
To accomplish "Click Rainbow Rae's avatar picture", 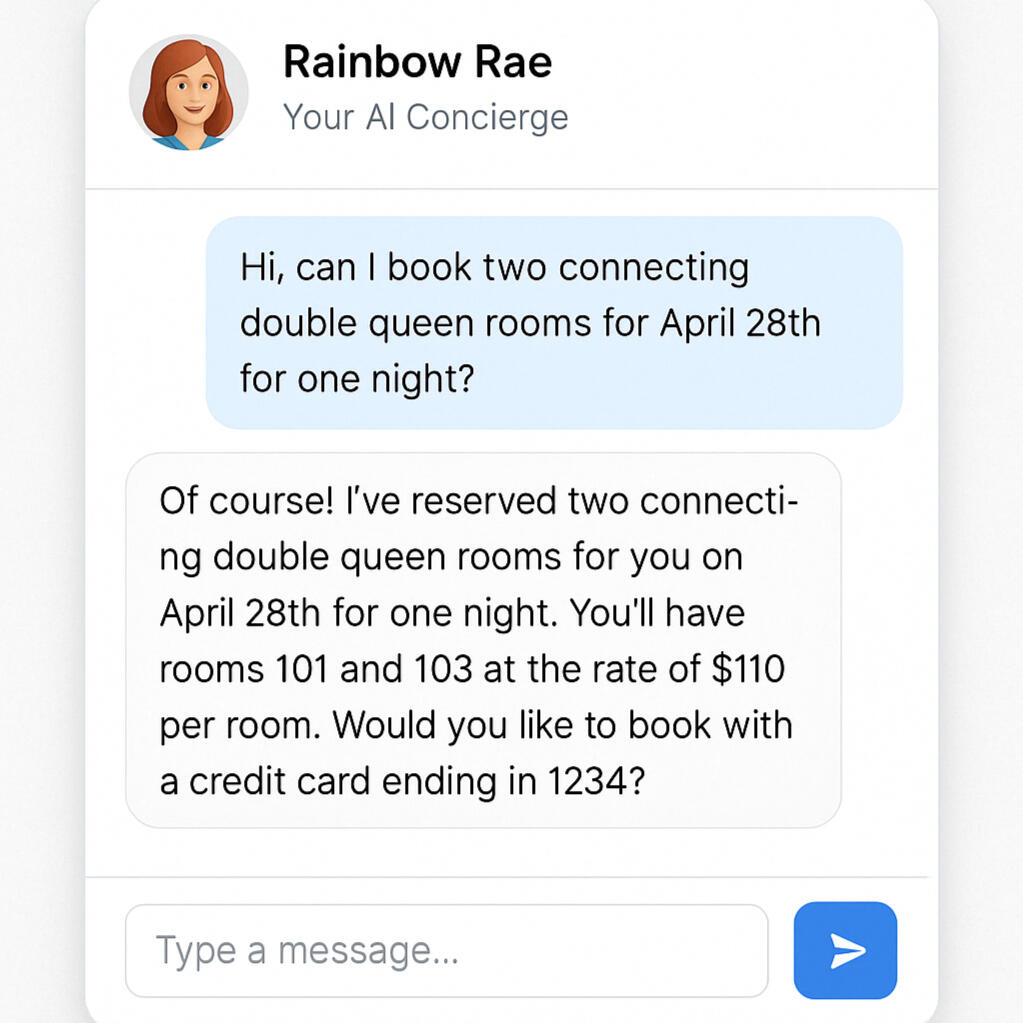I will [188, 94].
